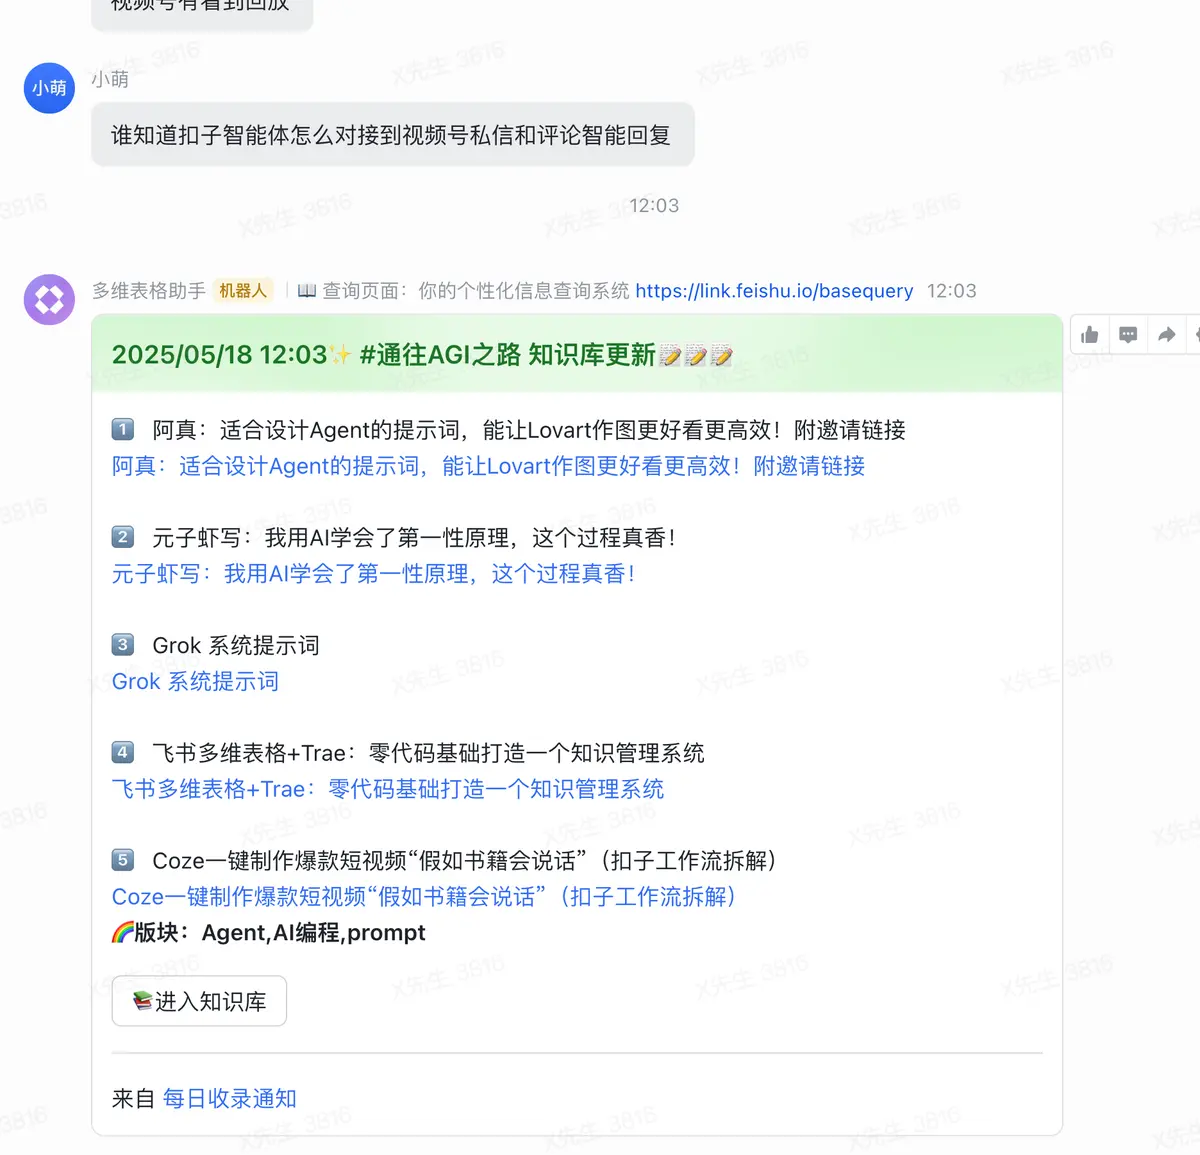Click the 多维表格助手 sender name
The image size is (1200, 1155).
[x=149, y=291]
